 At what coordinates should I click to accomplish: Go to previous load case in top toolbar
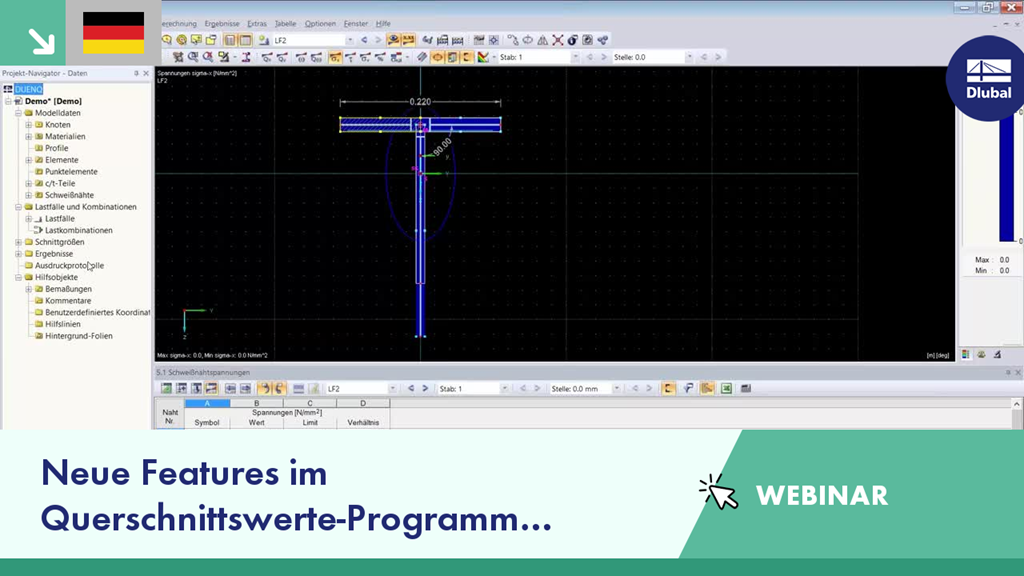point(364,40)
